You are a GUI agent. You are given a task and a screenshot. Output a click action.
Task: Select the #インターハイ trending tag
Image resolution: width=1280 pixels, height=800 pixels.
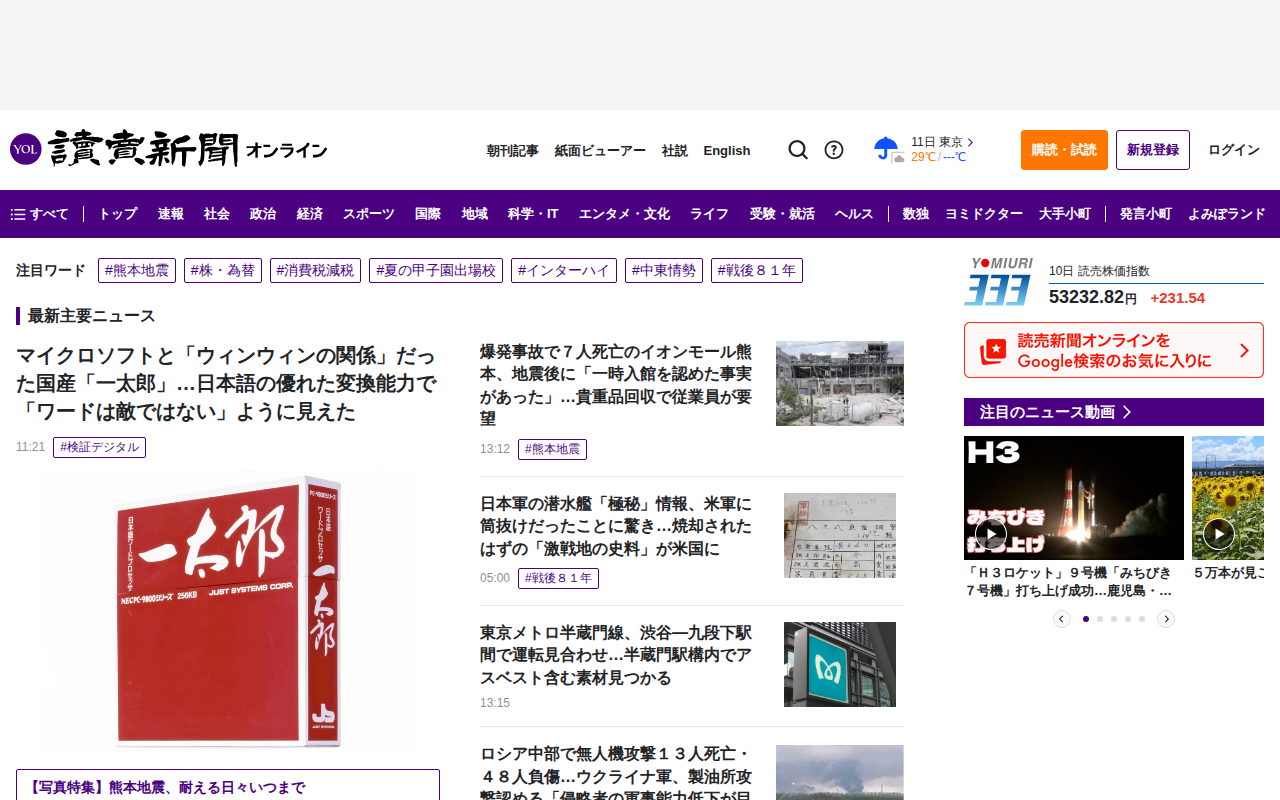pyautogui.click(x=564, y=271)
